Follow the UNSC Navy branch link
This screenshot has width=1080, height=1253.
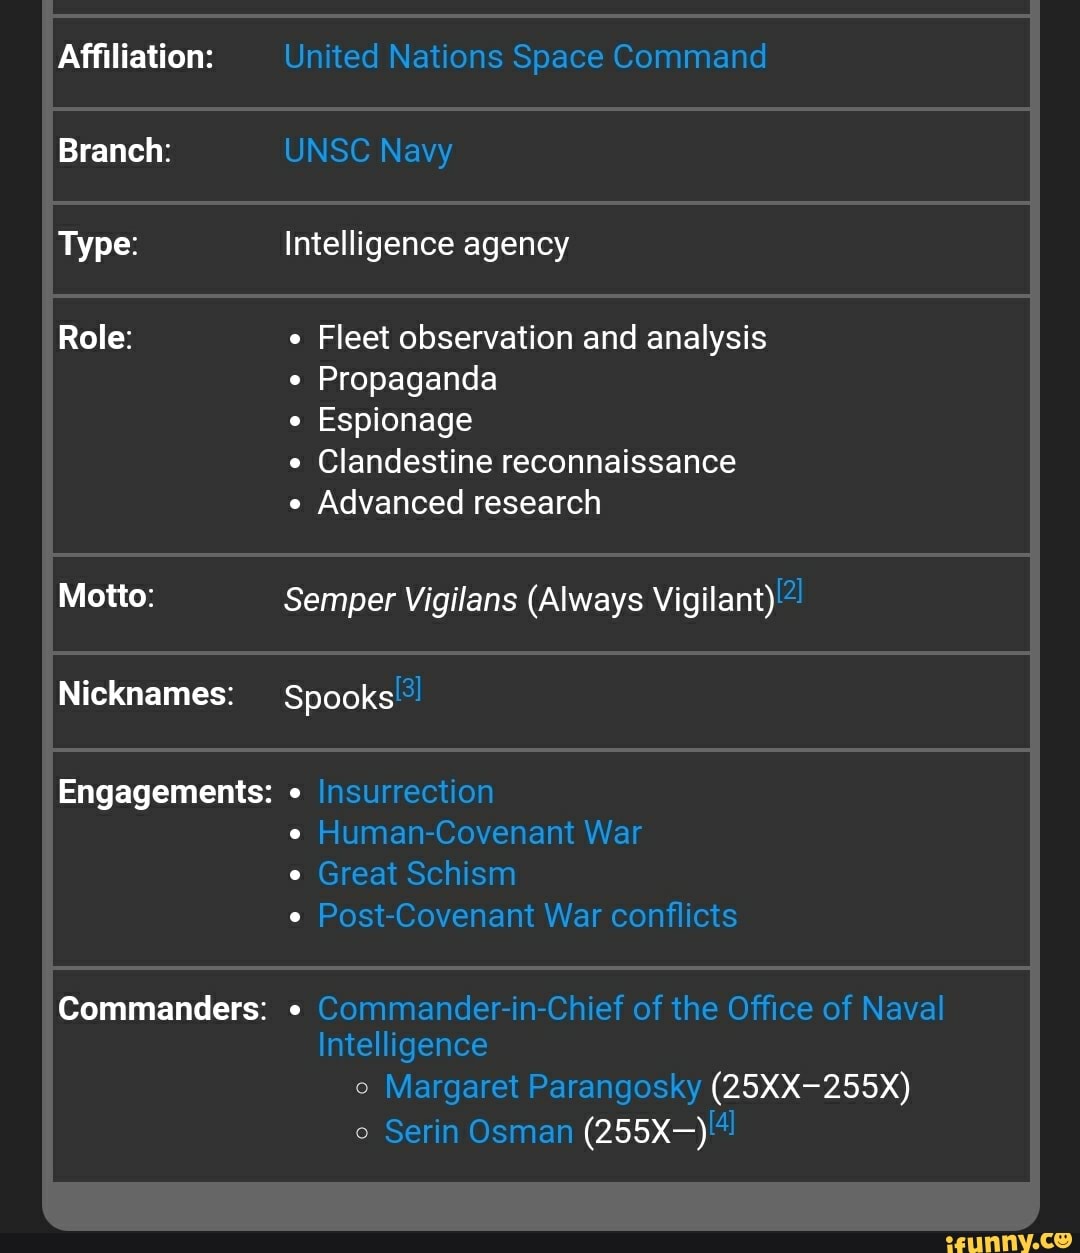click(367, 151)
